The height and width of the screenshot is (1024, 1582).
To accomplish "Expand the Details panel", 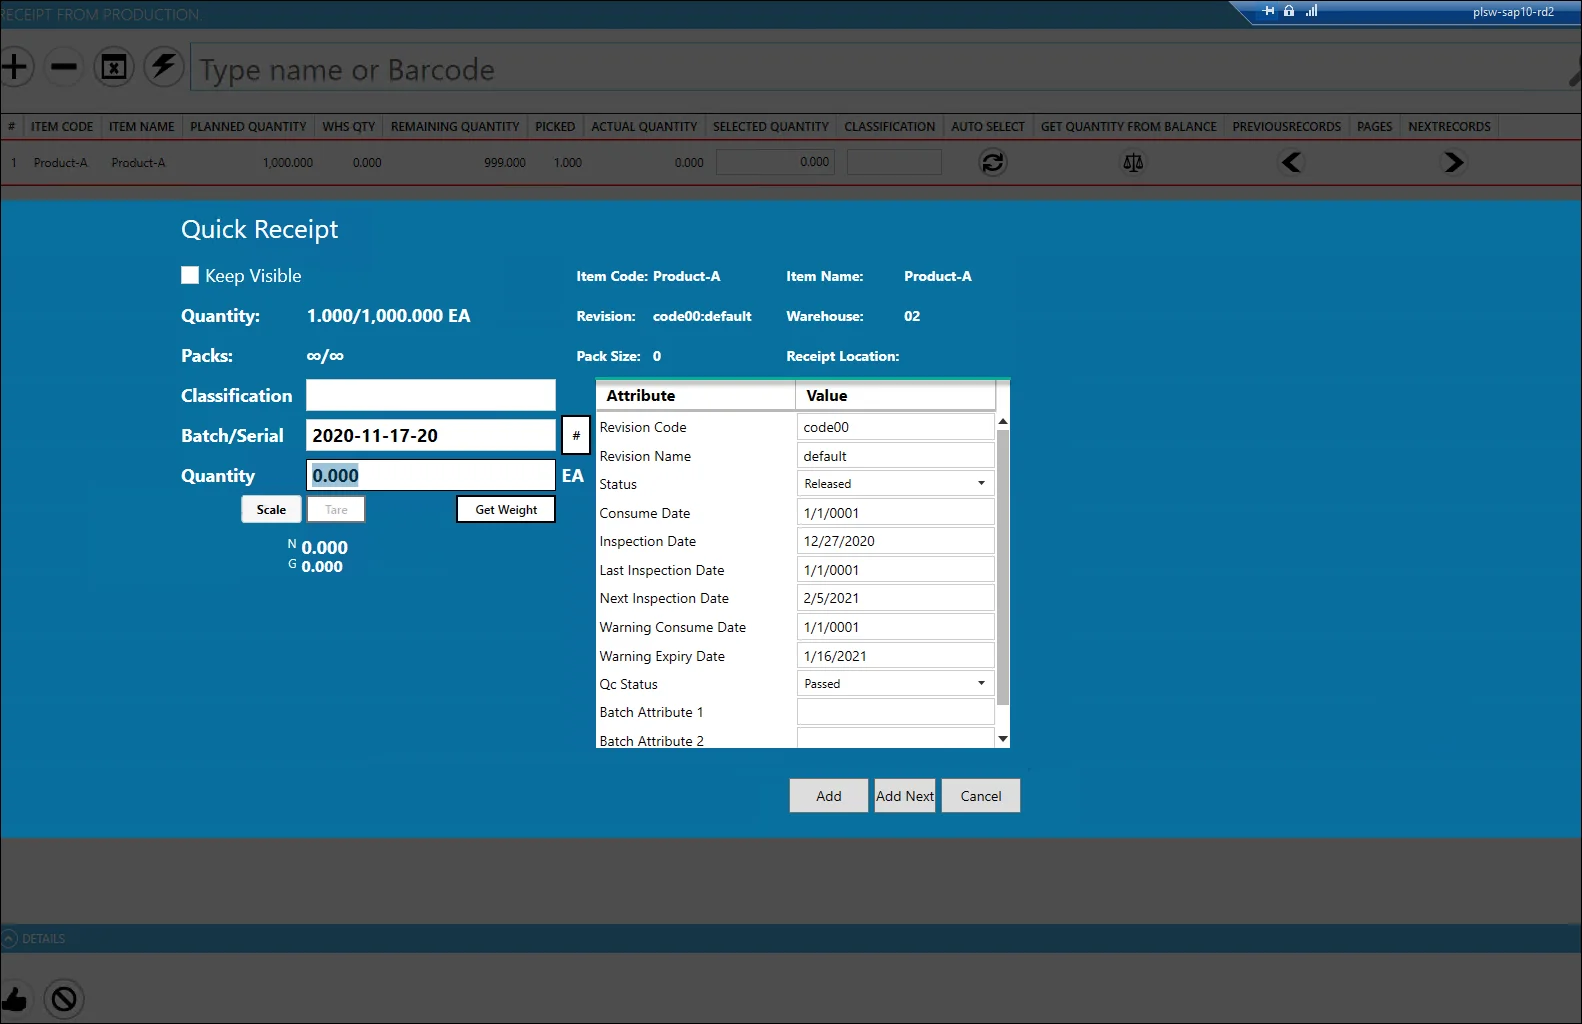I will coord(10,939).
